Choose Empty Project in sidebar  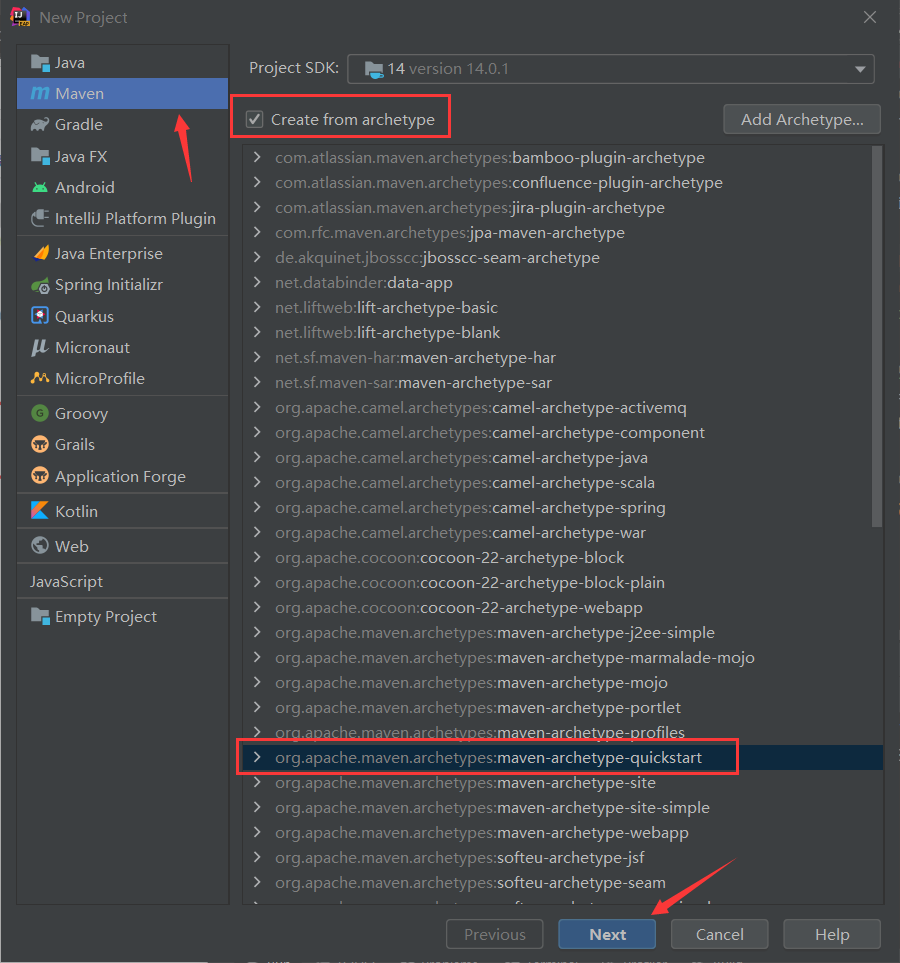105,617
